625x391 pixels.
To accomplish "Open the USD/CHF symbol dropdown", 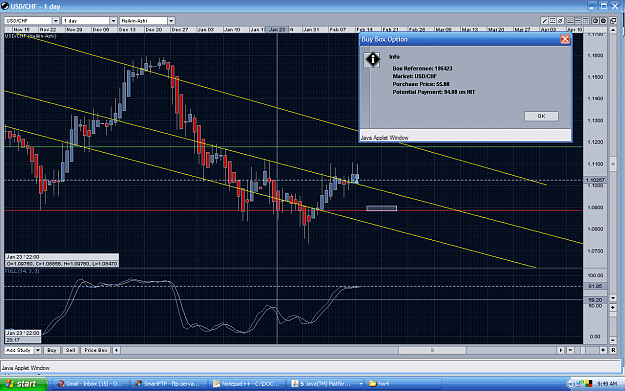I will pyautogui.click(x=55, y=21).
